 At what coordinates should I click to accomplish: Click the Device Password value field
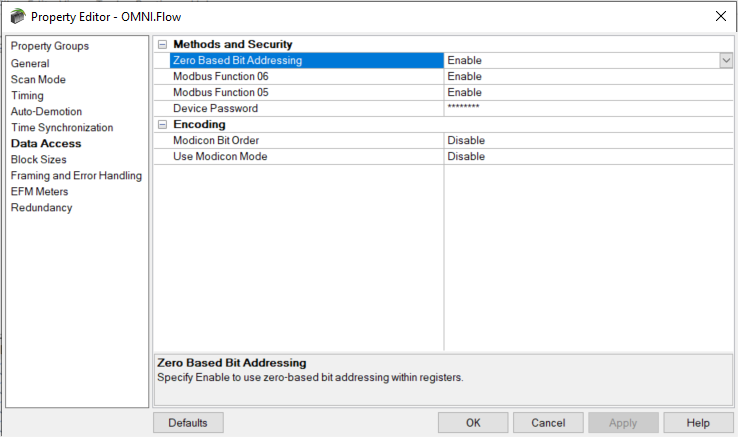pyautogui.click(x=588, y=108)
